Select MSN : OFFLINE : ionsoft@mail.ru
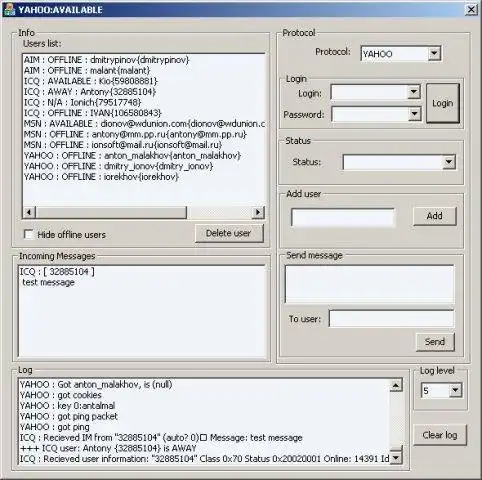482x480 pixels. pyautogui.click(x=123, y=145)
